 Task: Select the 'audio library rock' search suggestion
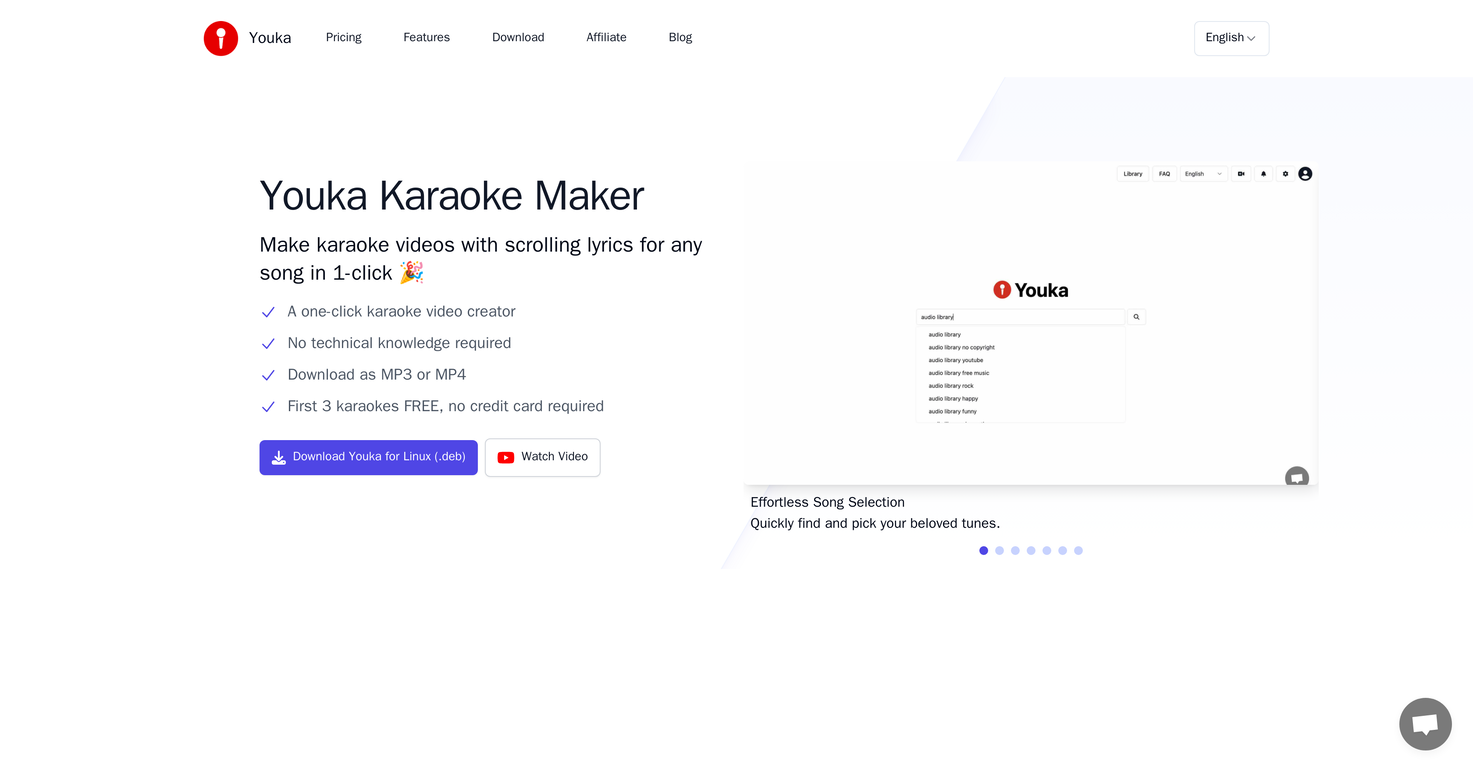pyautogui.click(x=951, y=385)
